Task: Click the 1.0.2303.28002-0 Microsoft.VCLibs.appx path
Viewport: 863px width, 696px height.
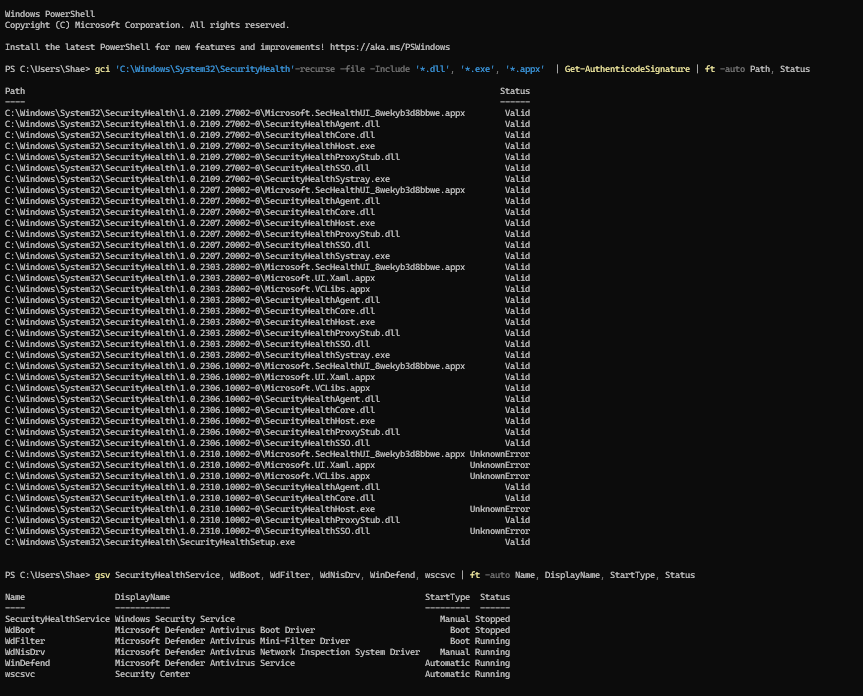Action: (187, 289)
